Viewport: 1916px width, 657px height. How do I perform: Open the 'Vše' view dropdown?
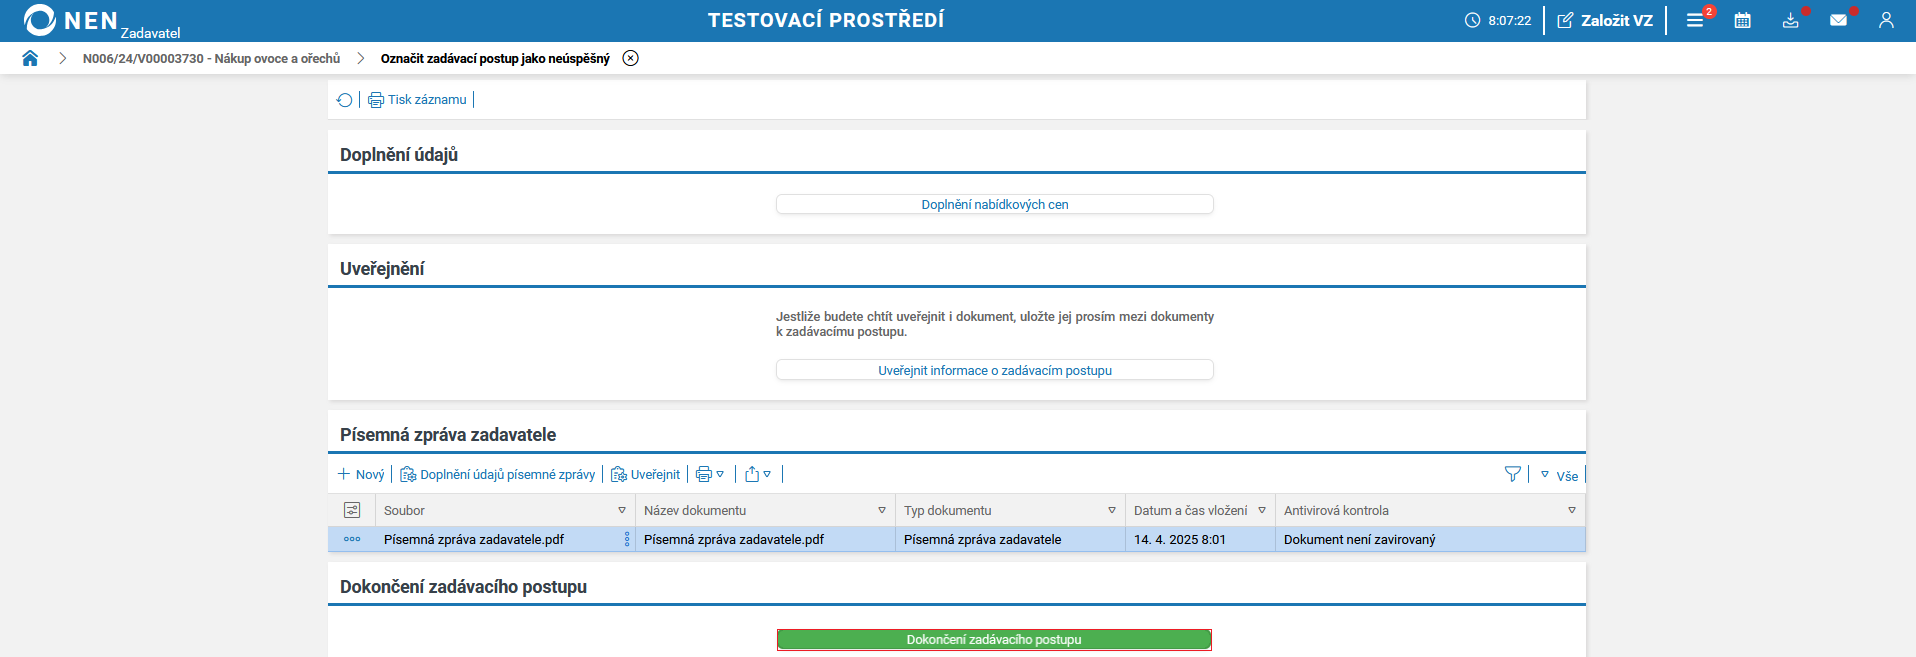click(1559, 475)
